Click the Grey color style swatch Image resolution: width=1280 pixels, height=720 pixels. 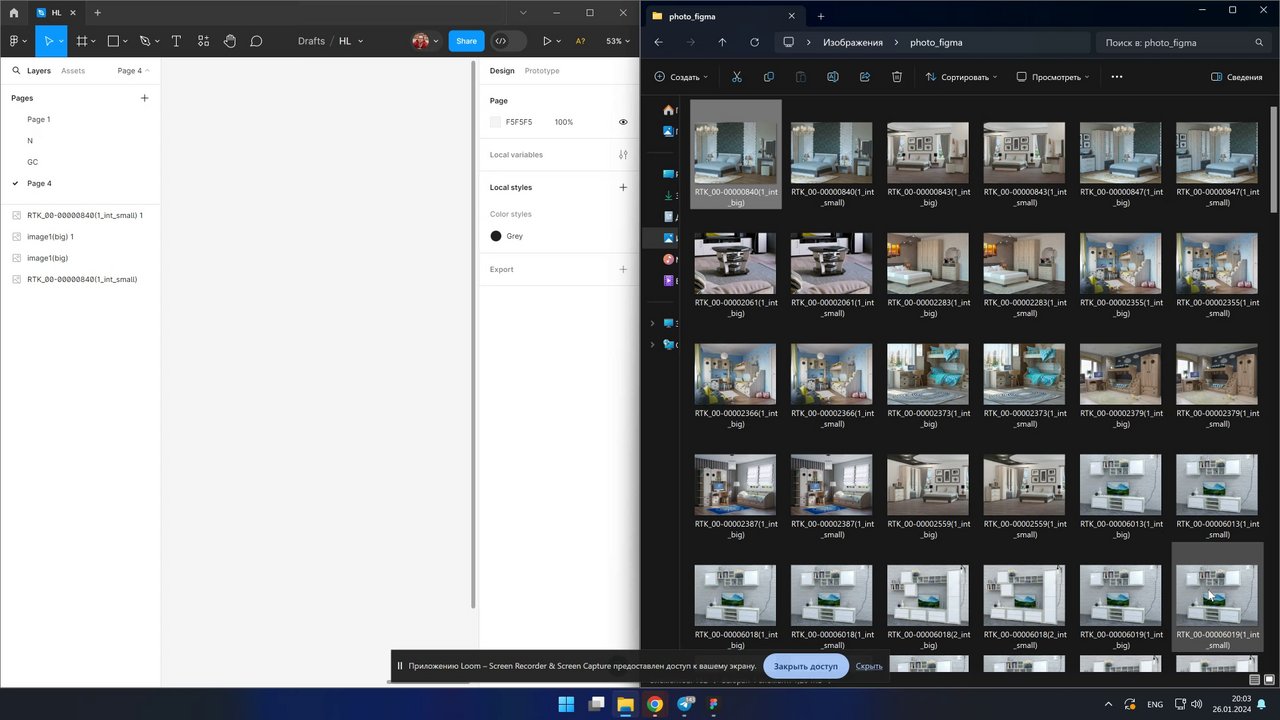coord(496,236)
